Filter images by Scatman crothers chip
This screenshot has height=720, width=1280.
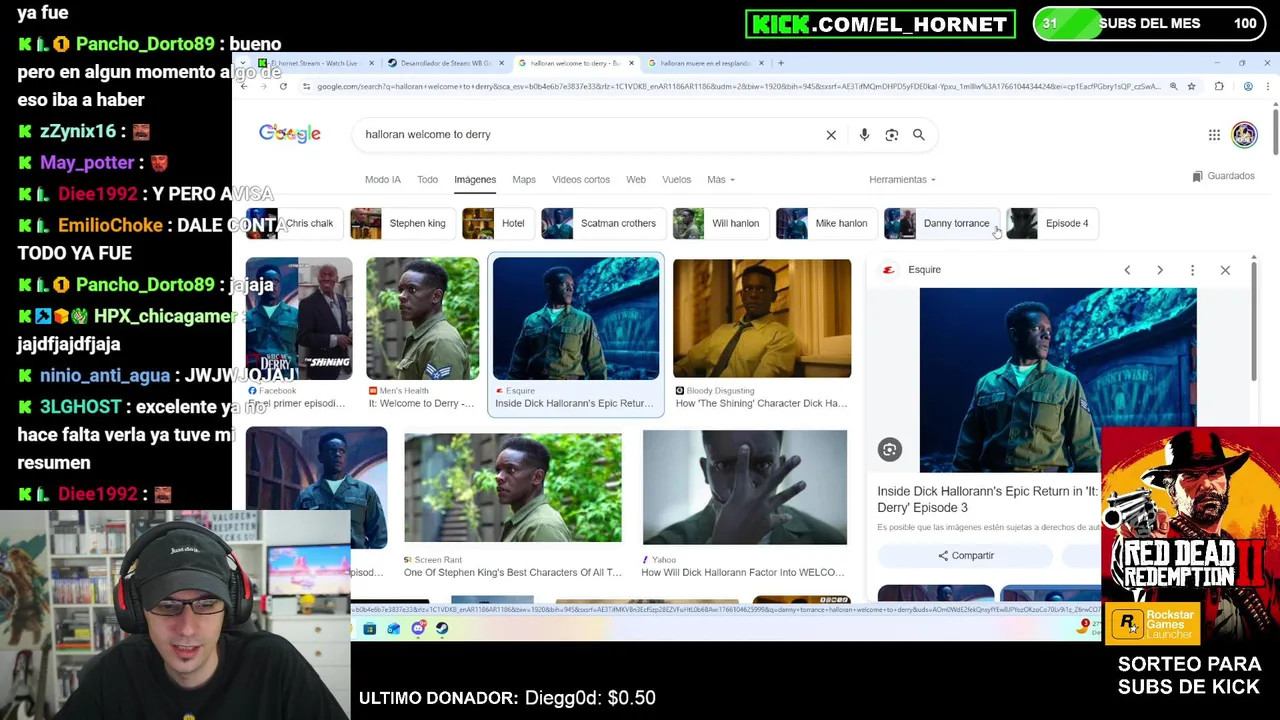pyautogui.click(x=602, y=224)
